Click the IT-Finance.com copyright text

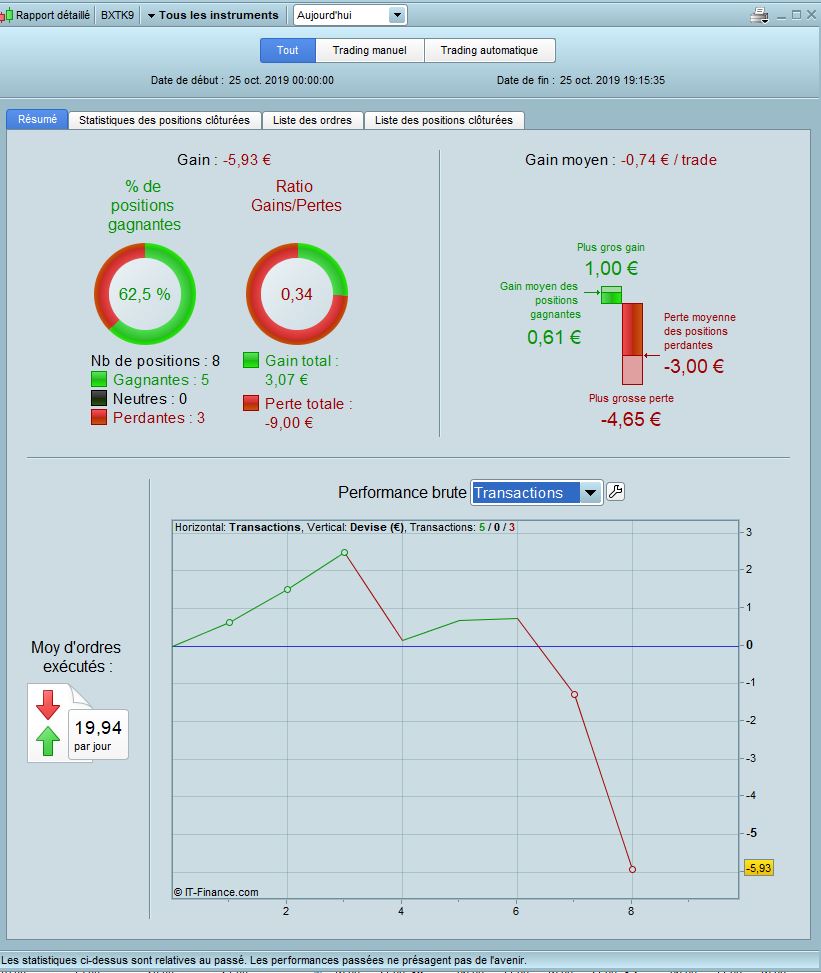pos(216,892)
